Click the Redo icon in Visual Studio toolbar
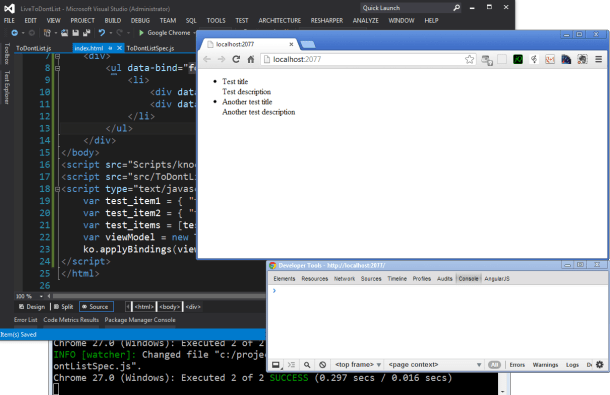This screenshot has width=610, height=395. tap(119, 33)
